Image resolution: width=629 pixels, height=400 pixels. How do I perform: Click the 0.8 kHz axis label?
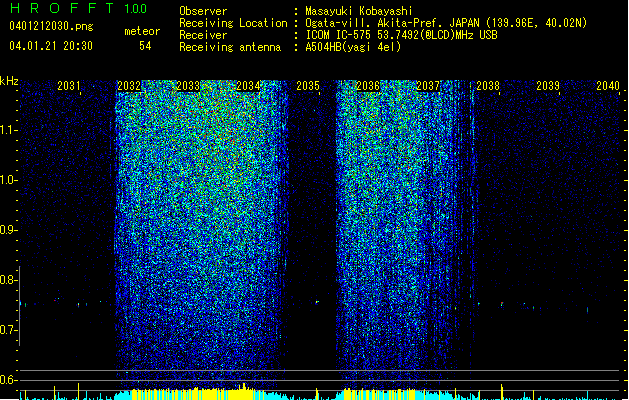click(x=8, y=280)
